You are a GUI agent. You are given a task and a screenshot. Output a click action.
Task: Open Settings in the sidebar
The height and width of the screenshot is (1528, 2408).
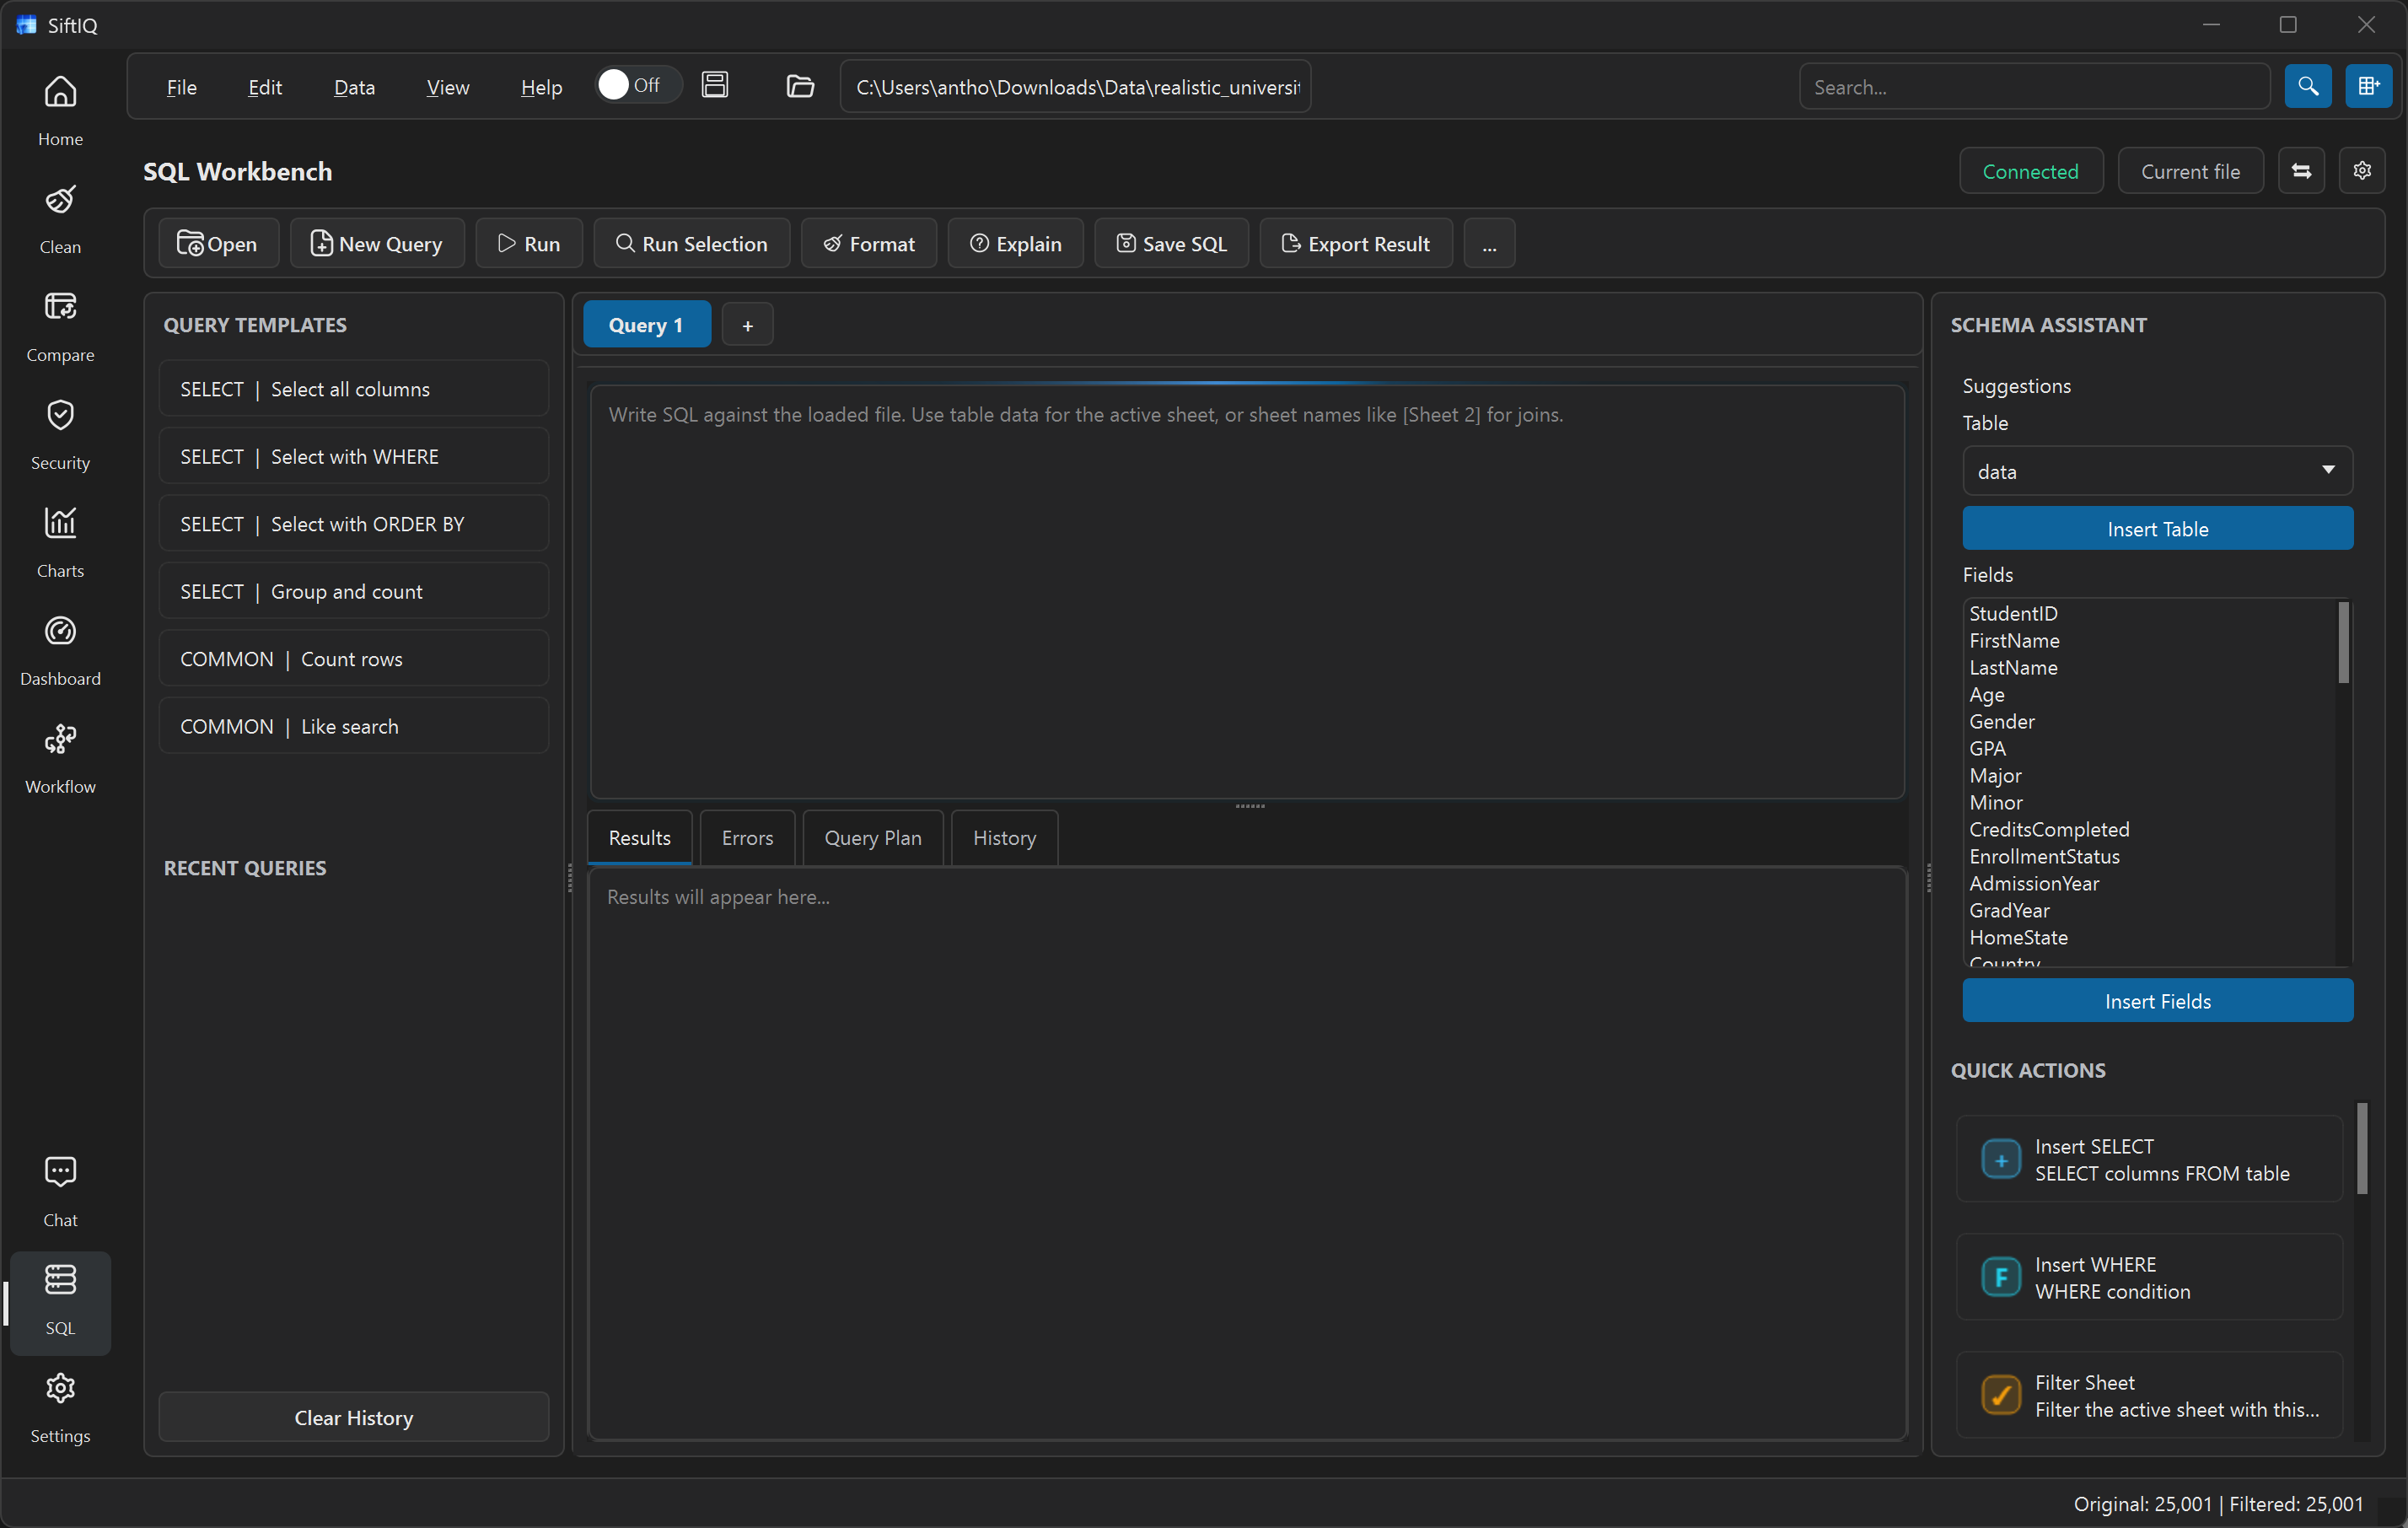pos(60,1408)
